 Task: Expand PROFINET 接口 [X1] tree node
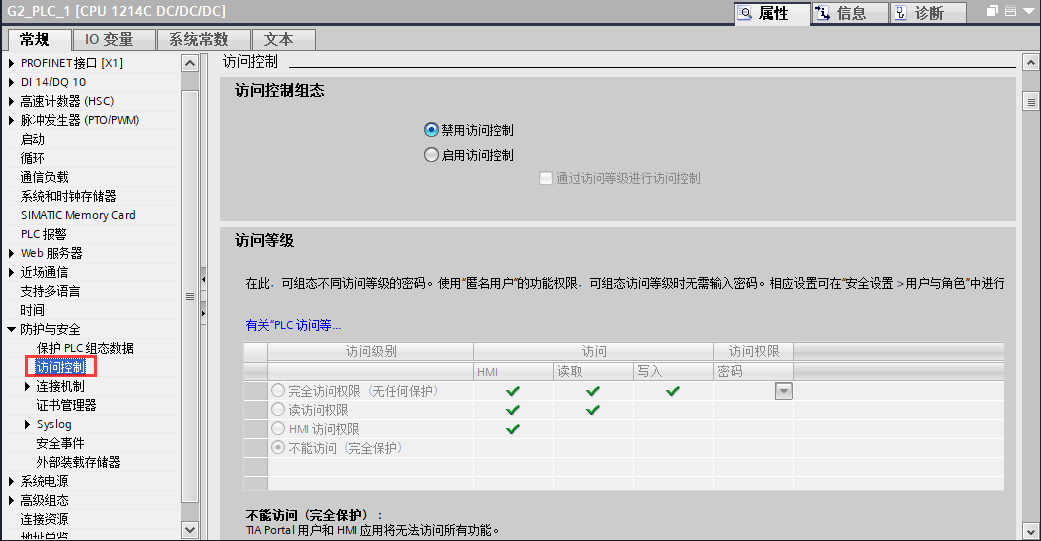[12, 64]
